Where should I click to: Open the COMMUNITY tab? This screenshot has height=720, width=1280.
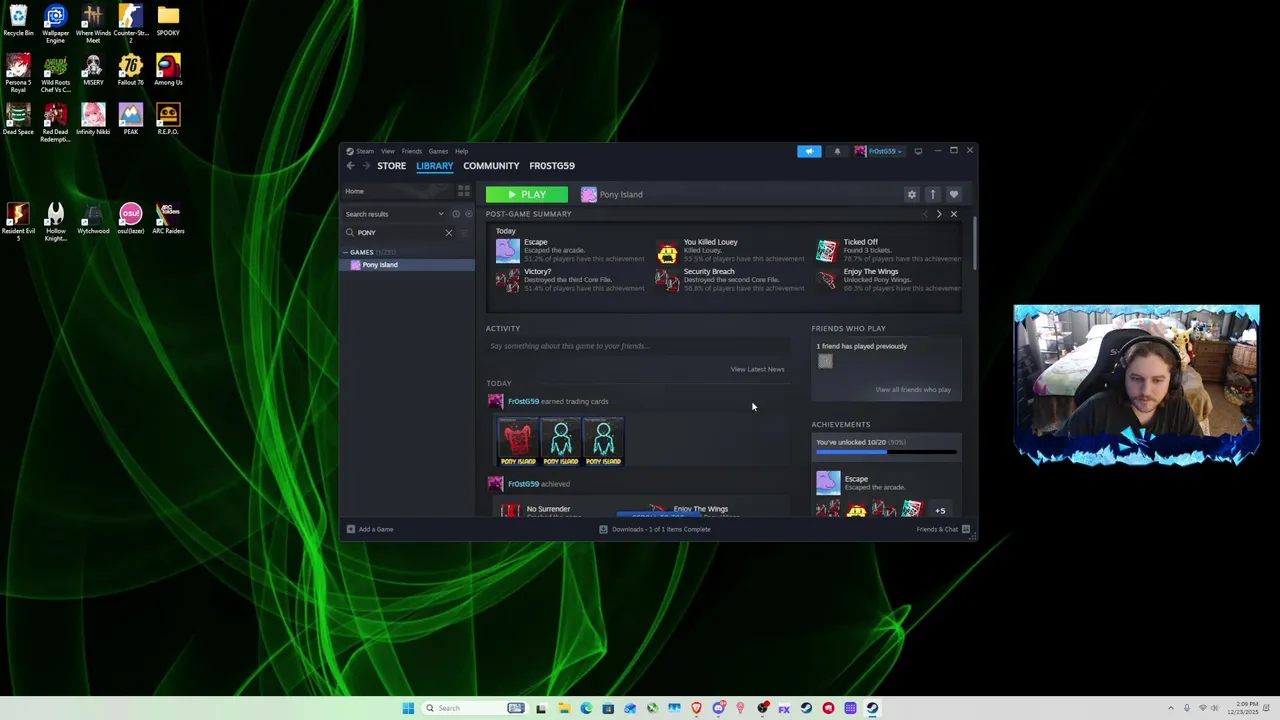[491, 166]
